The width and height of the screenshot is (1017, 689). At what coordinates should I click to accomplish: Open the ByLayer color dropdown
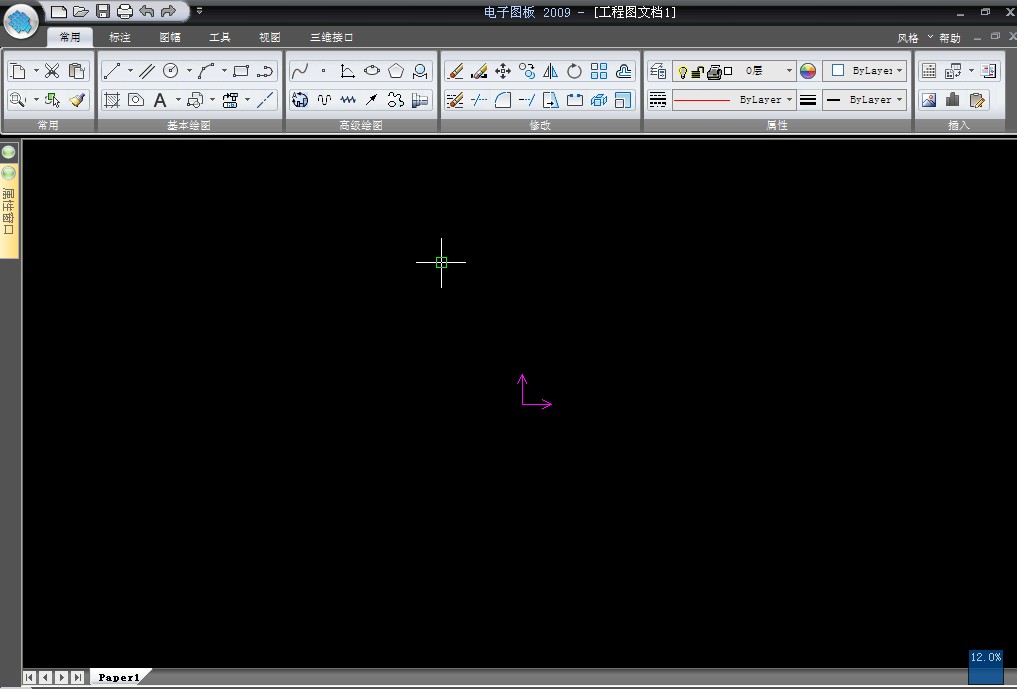pyautogui.click(x=900, y=71)
